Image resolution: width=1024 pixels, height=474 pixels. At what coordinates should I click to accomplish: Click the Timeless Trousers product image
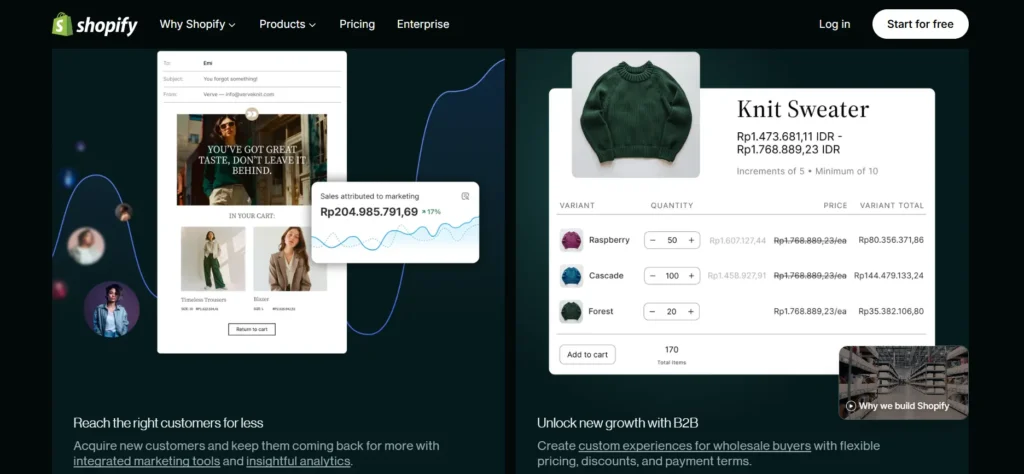[213, 259]
